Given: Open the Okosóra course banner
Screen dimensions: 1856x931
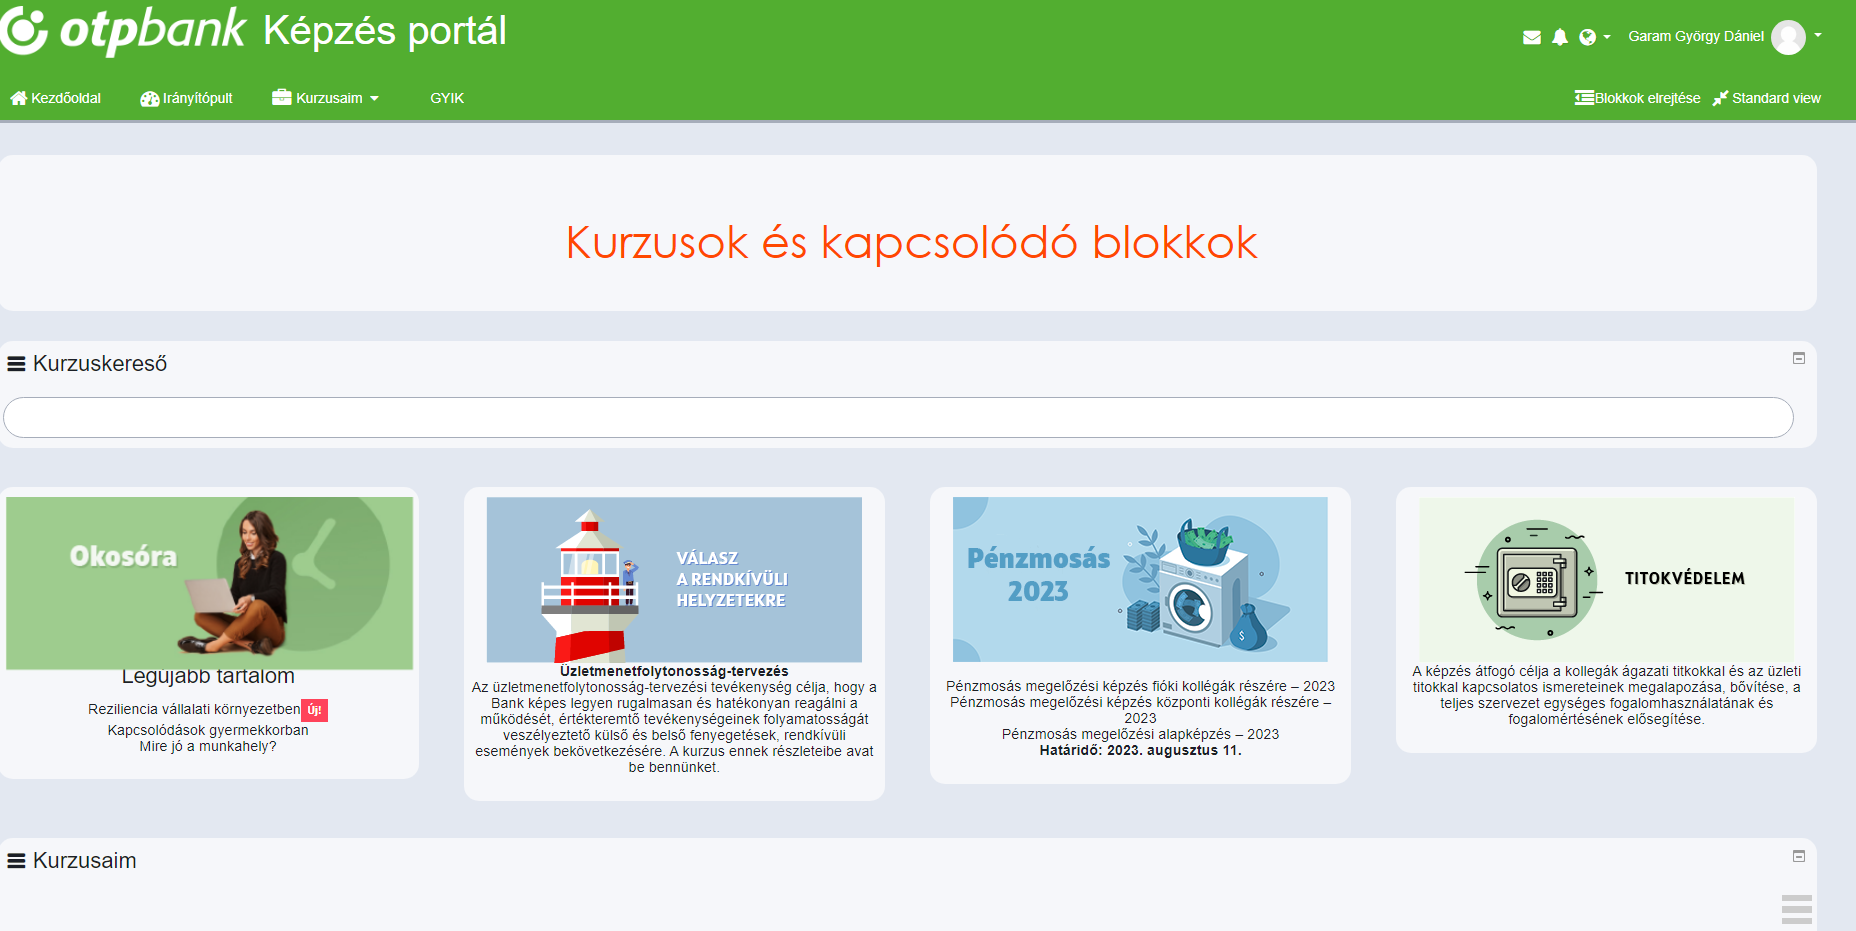Looking at the screenshot, I should (x=209, y=583).
